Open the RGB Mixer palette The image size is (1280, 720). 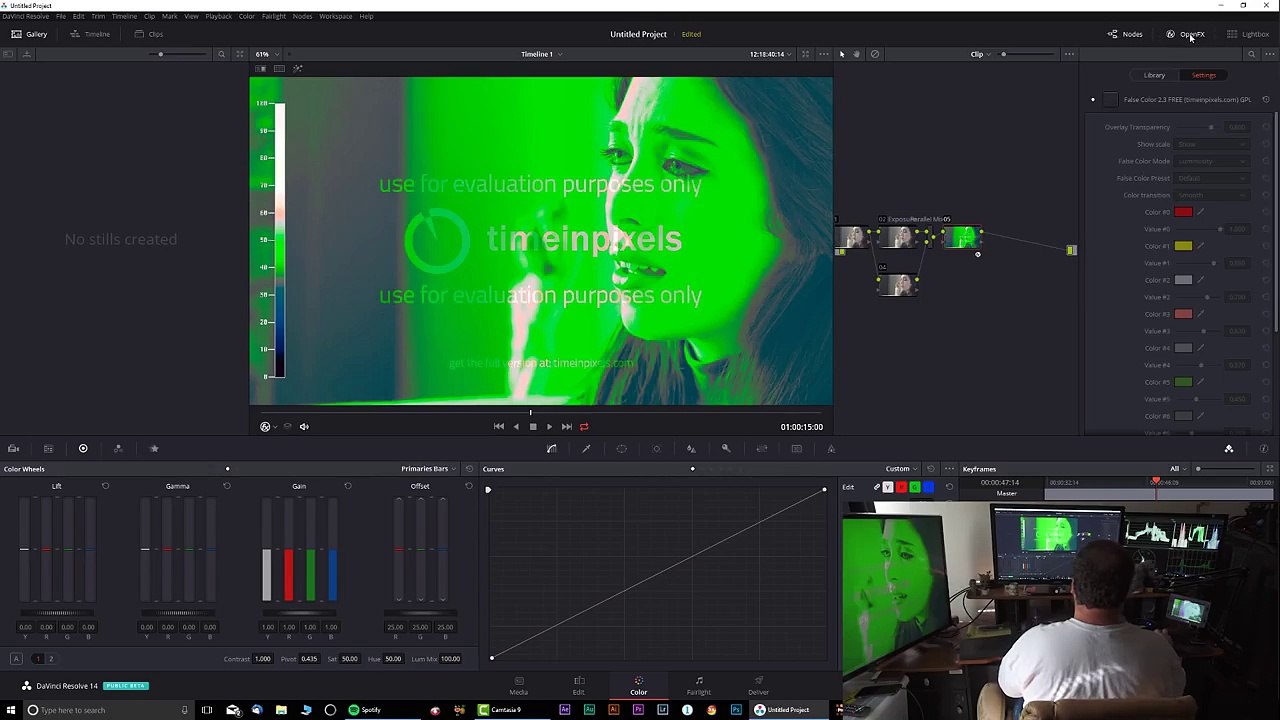118,449
